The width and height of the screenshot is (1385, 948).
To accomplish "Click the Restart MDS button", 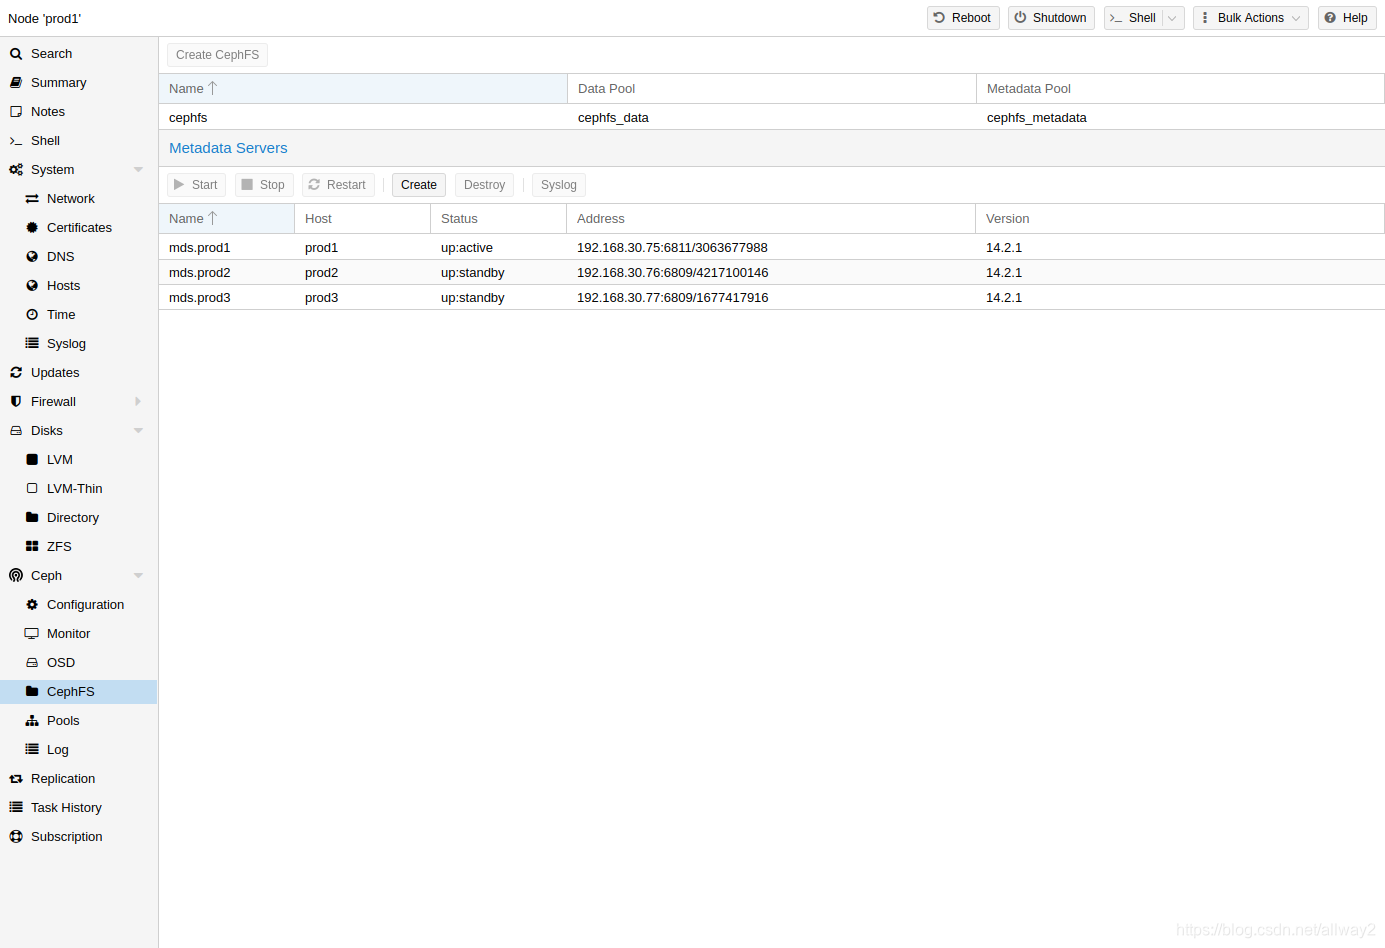I will click(x=338, y=185).
